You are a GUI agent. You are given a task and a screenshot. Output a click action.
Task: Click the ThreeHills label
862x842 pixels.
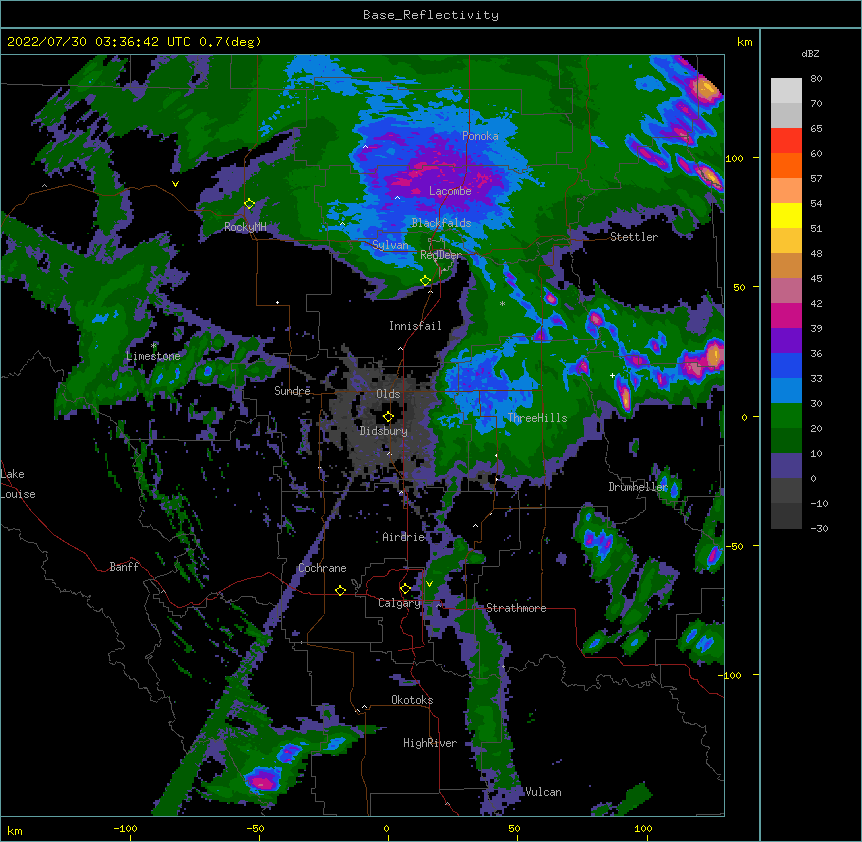coord(537,418)
